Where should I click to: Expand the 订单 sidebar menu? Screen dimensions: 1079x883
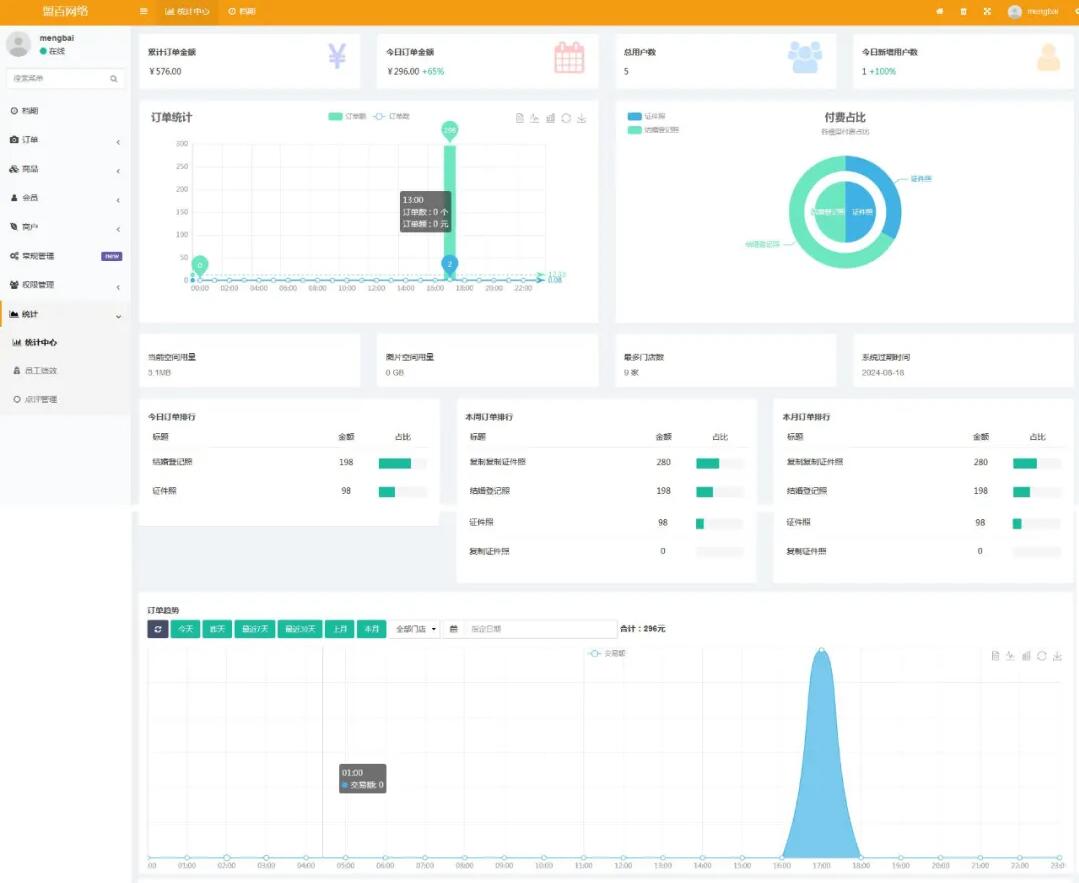pos(65,140)
